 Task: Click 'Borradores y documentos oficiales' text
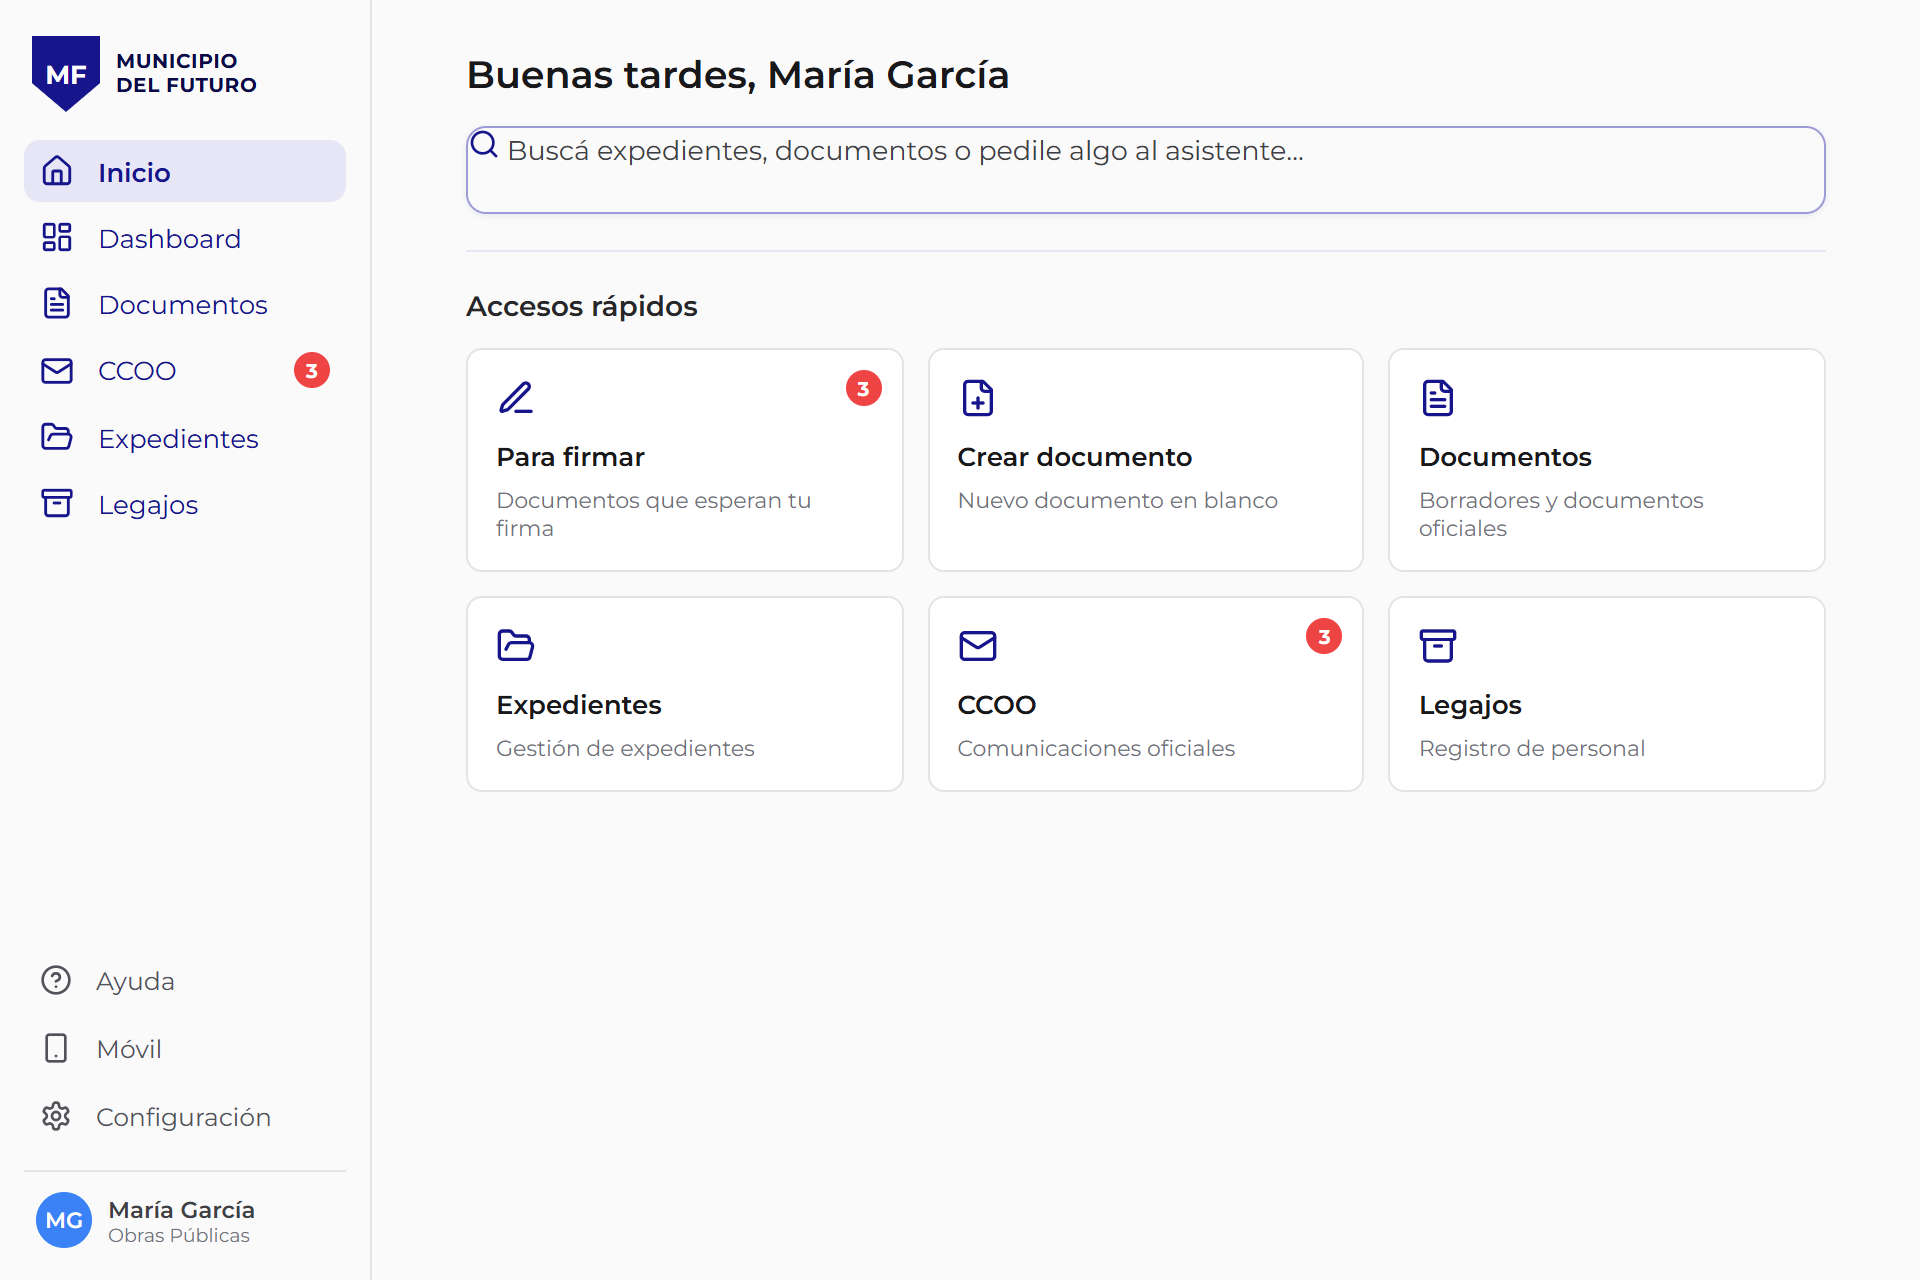pos(1561,514)
